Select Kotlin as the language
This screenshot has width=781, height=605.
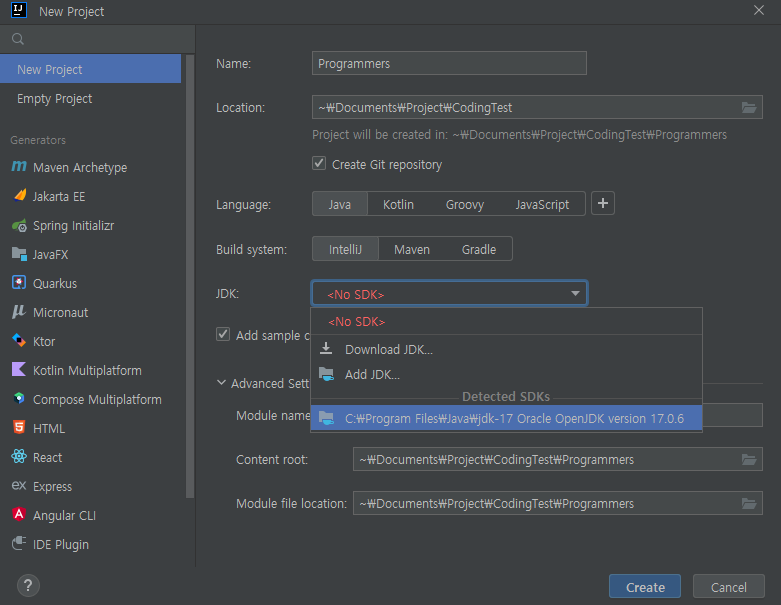pyautogui.click(x=398, y=204)
